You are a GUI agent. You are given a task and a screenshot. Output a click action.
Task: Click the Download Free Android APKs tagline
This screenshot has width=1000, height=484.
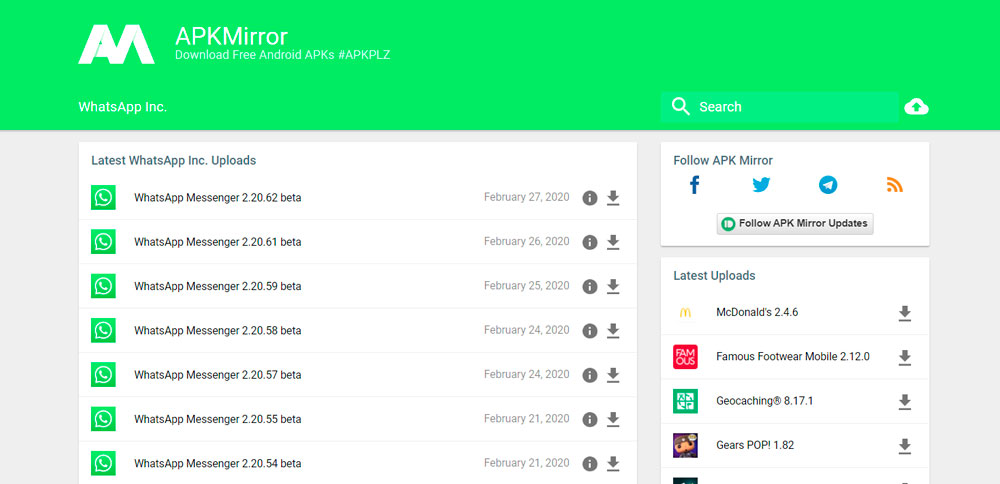tap(283, 55)
